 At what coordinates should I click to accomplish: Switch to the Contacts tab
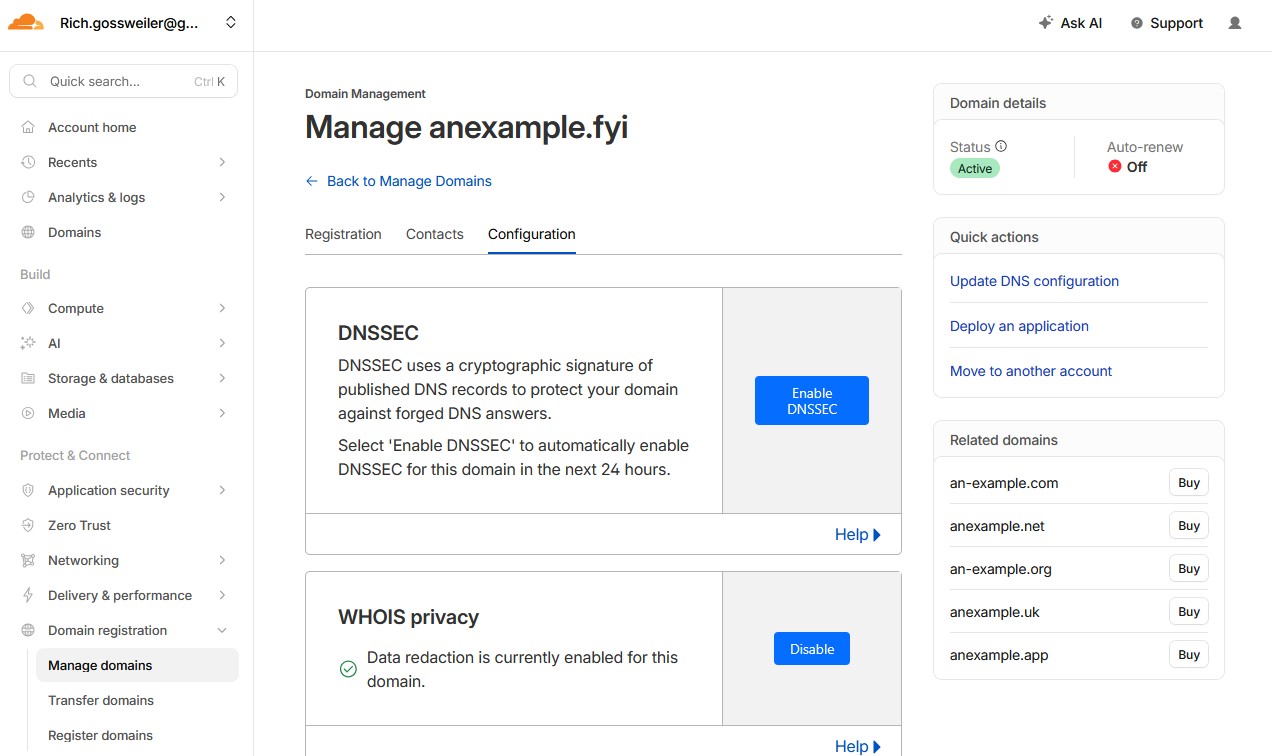coord(434,234)
